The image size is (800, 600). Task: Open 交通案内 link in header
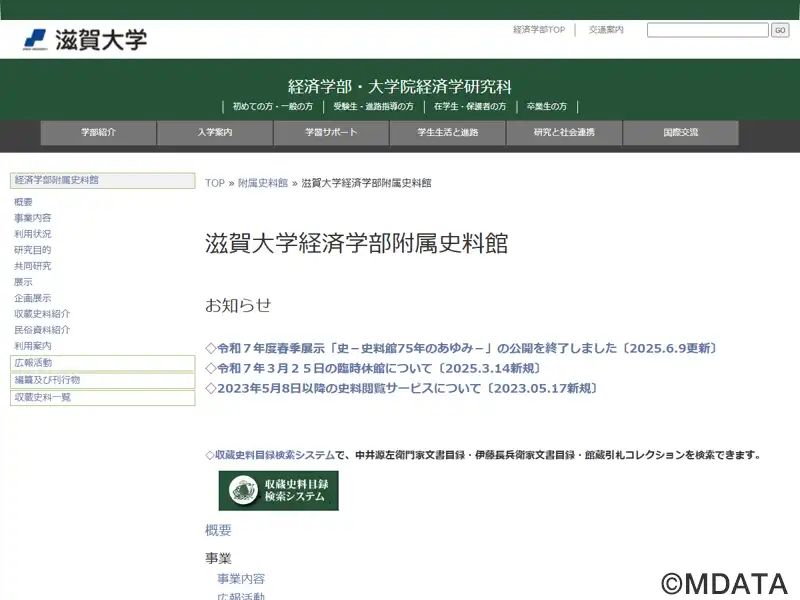(606, 30)
